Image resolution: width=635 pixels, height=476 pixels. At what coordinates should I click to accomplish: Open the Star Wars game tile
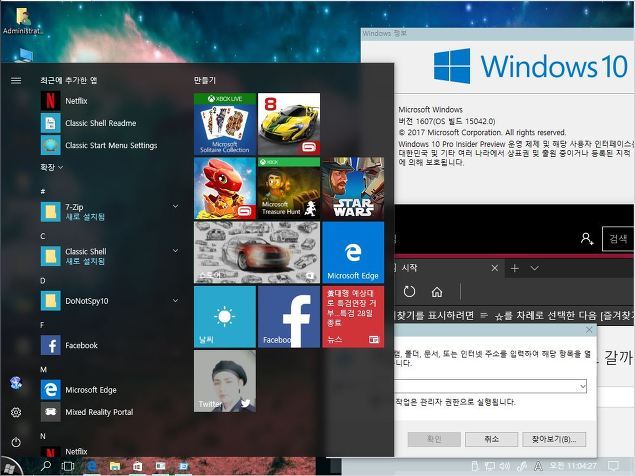[353, 188]
